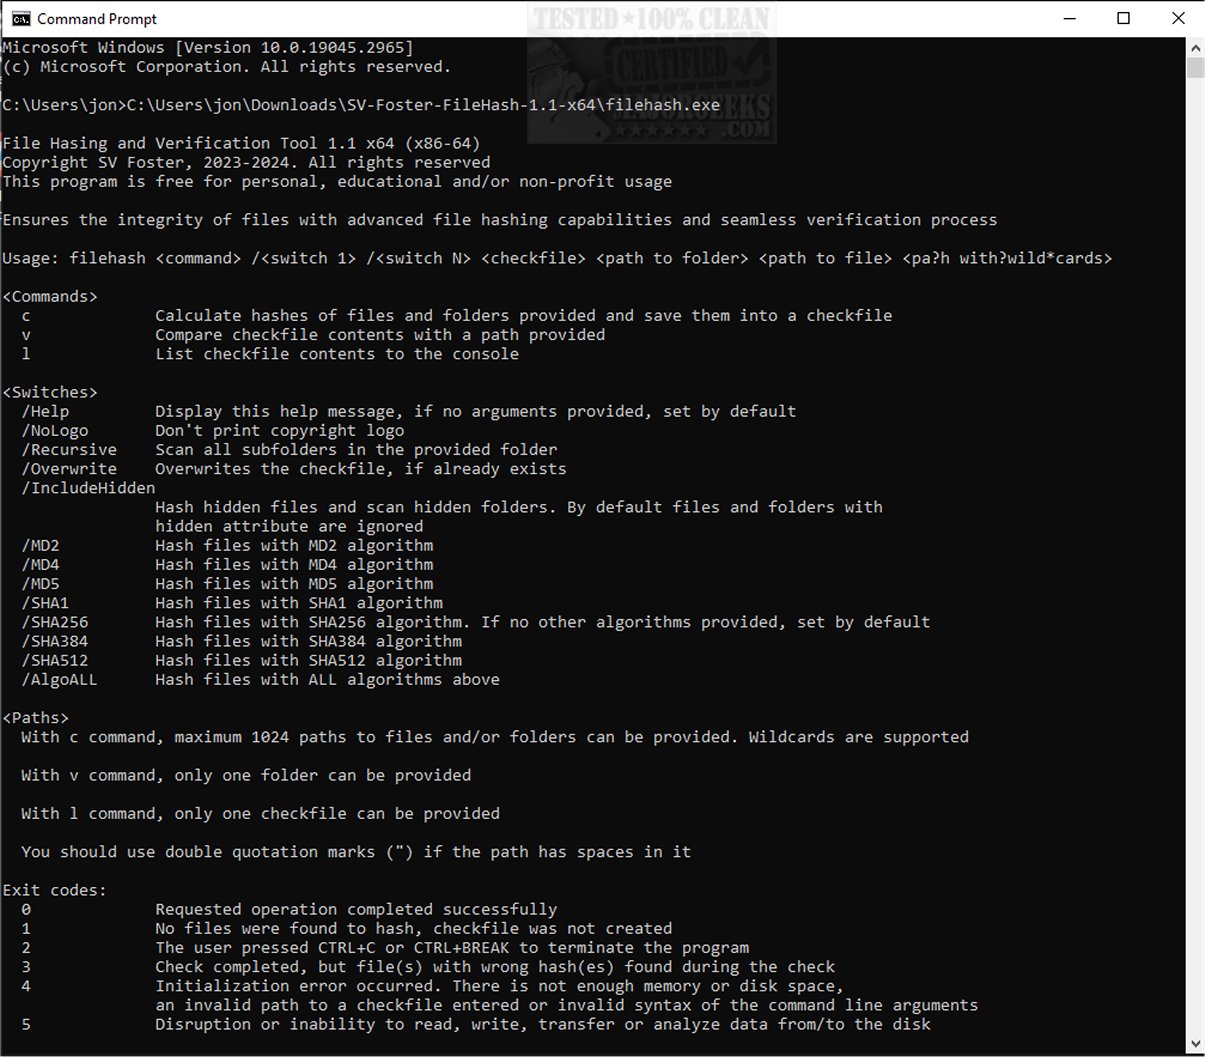Click the /Recursive switch text

point(69,450)
